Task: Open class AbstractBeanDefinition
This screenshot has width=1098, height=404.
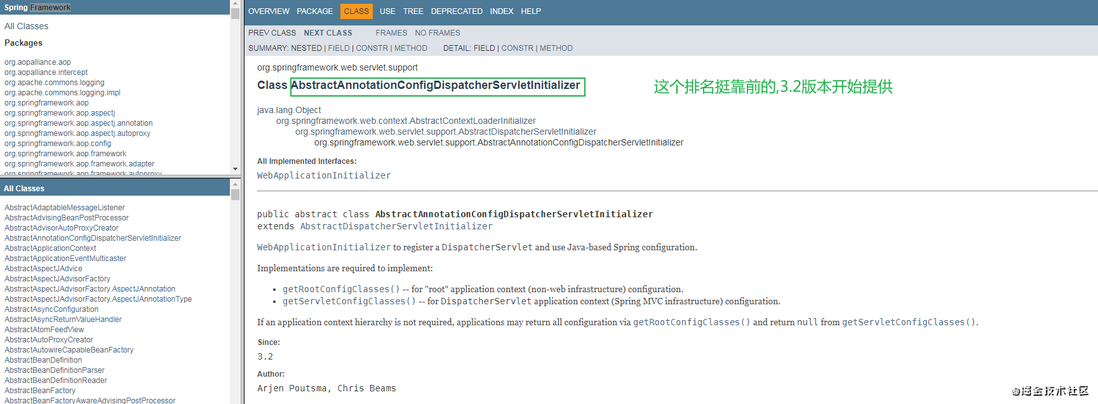Action: coord(43,360)
